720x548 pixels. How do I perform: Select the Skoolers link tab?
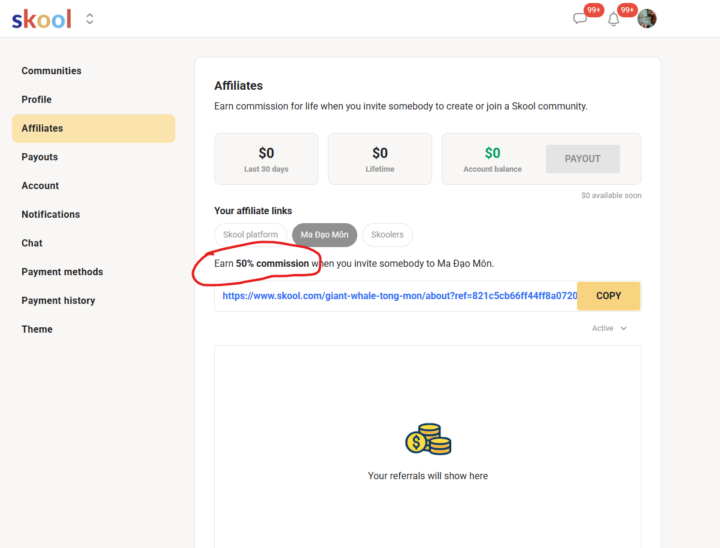387,235
